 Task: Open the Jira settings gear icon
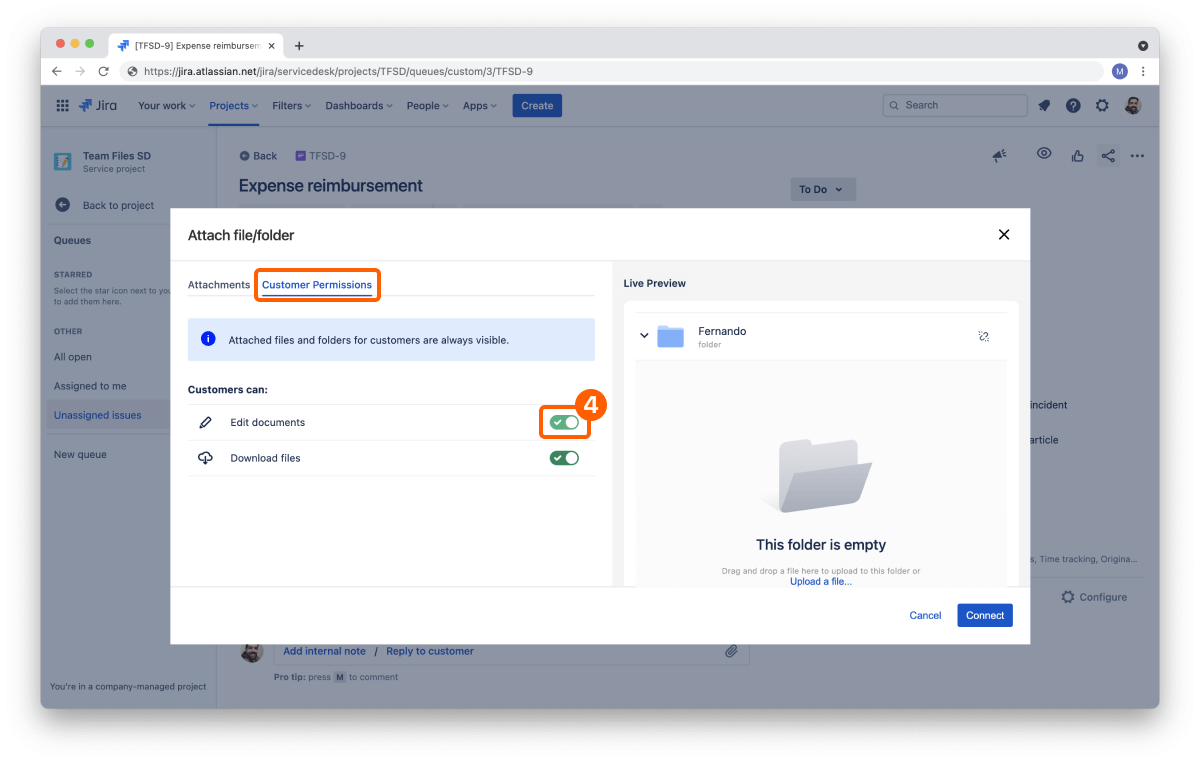1102,106
